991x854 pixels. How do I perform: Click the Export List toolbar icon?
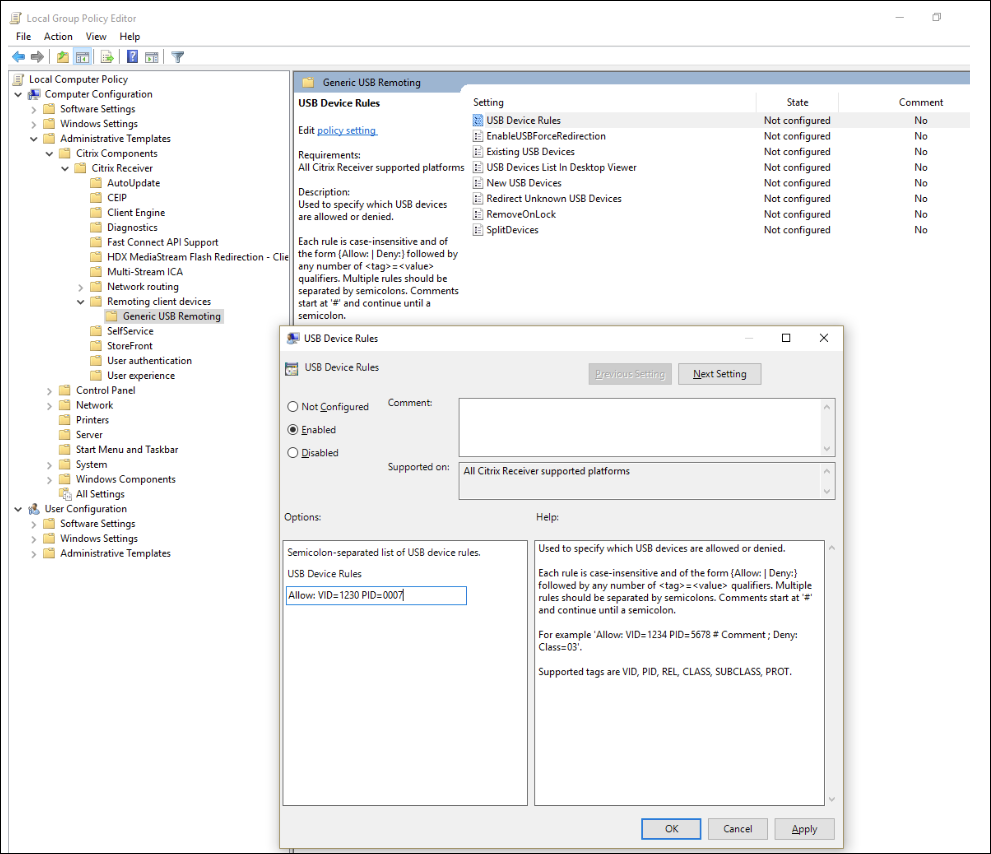coord(107,57)
